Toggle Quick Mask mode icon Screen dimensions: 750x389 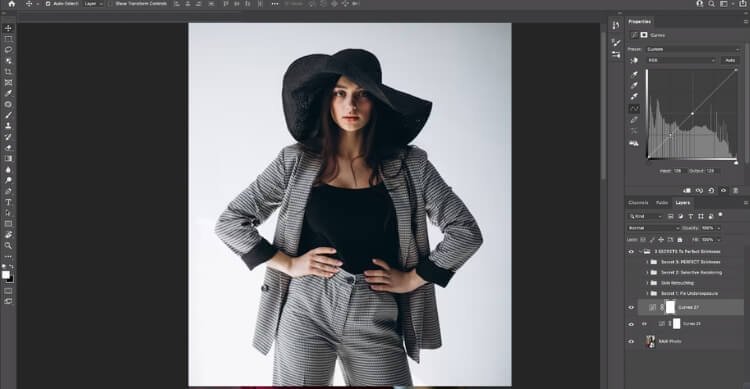point(8,290)
